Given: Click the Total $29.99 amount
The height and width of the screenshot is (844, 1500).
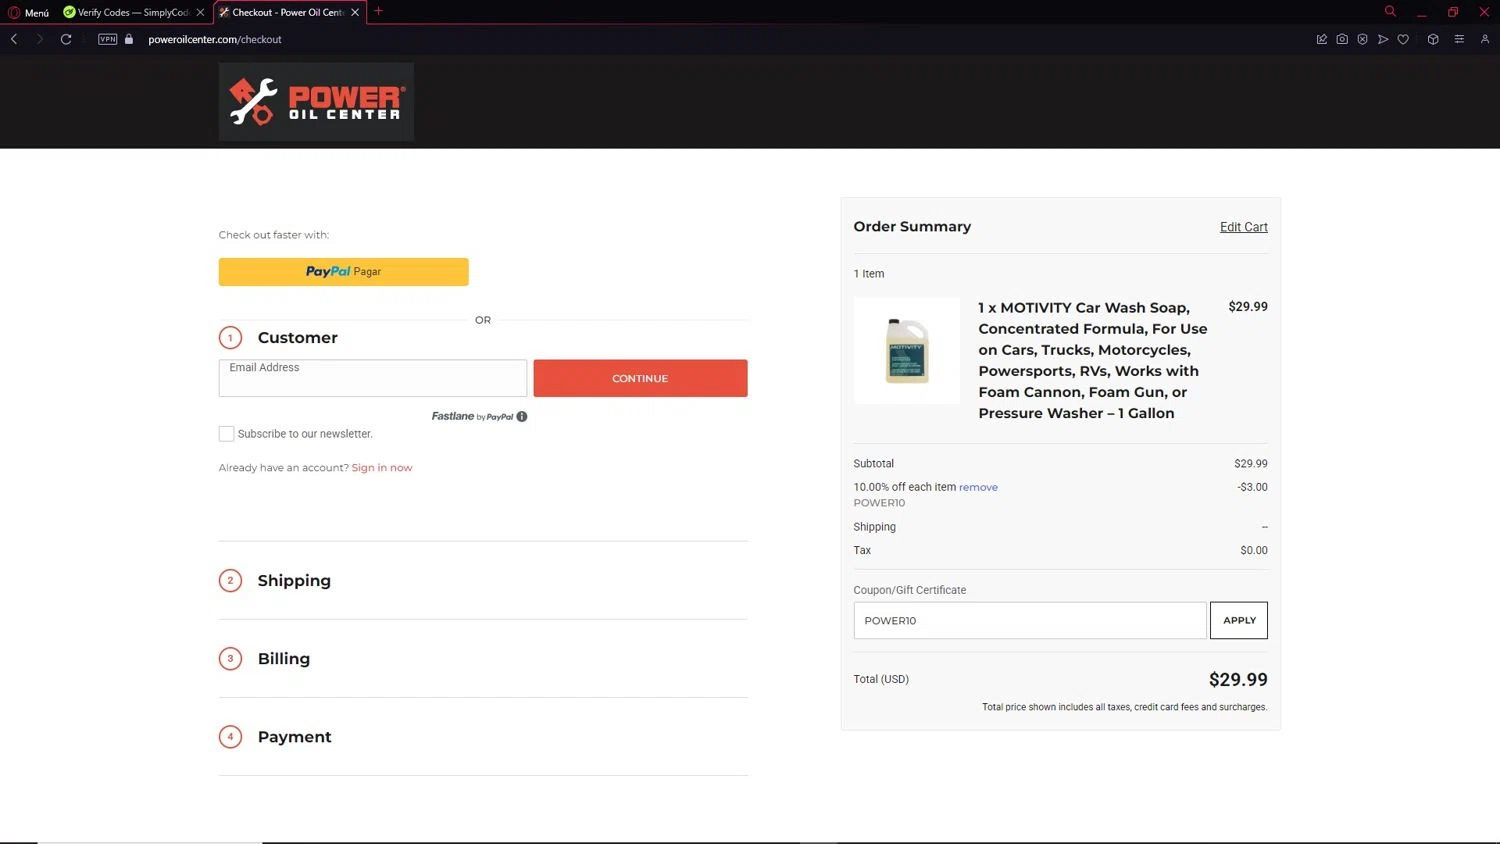Looking at the screenshot, I should 1238,679.
